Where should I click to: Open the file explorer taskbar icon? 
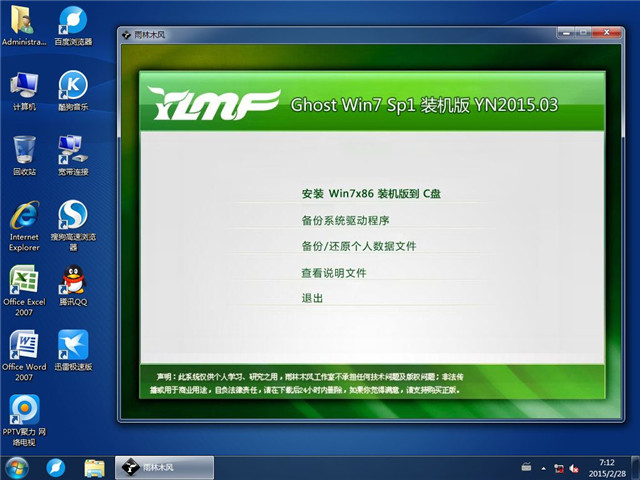94,468
